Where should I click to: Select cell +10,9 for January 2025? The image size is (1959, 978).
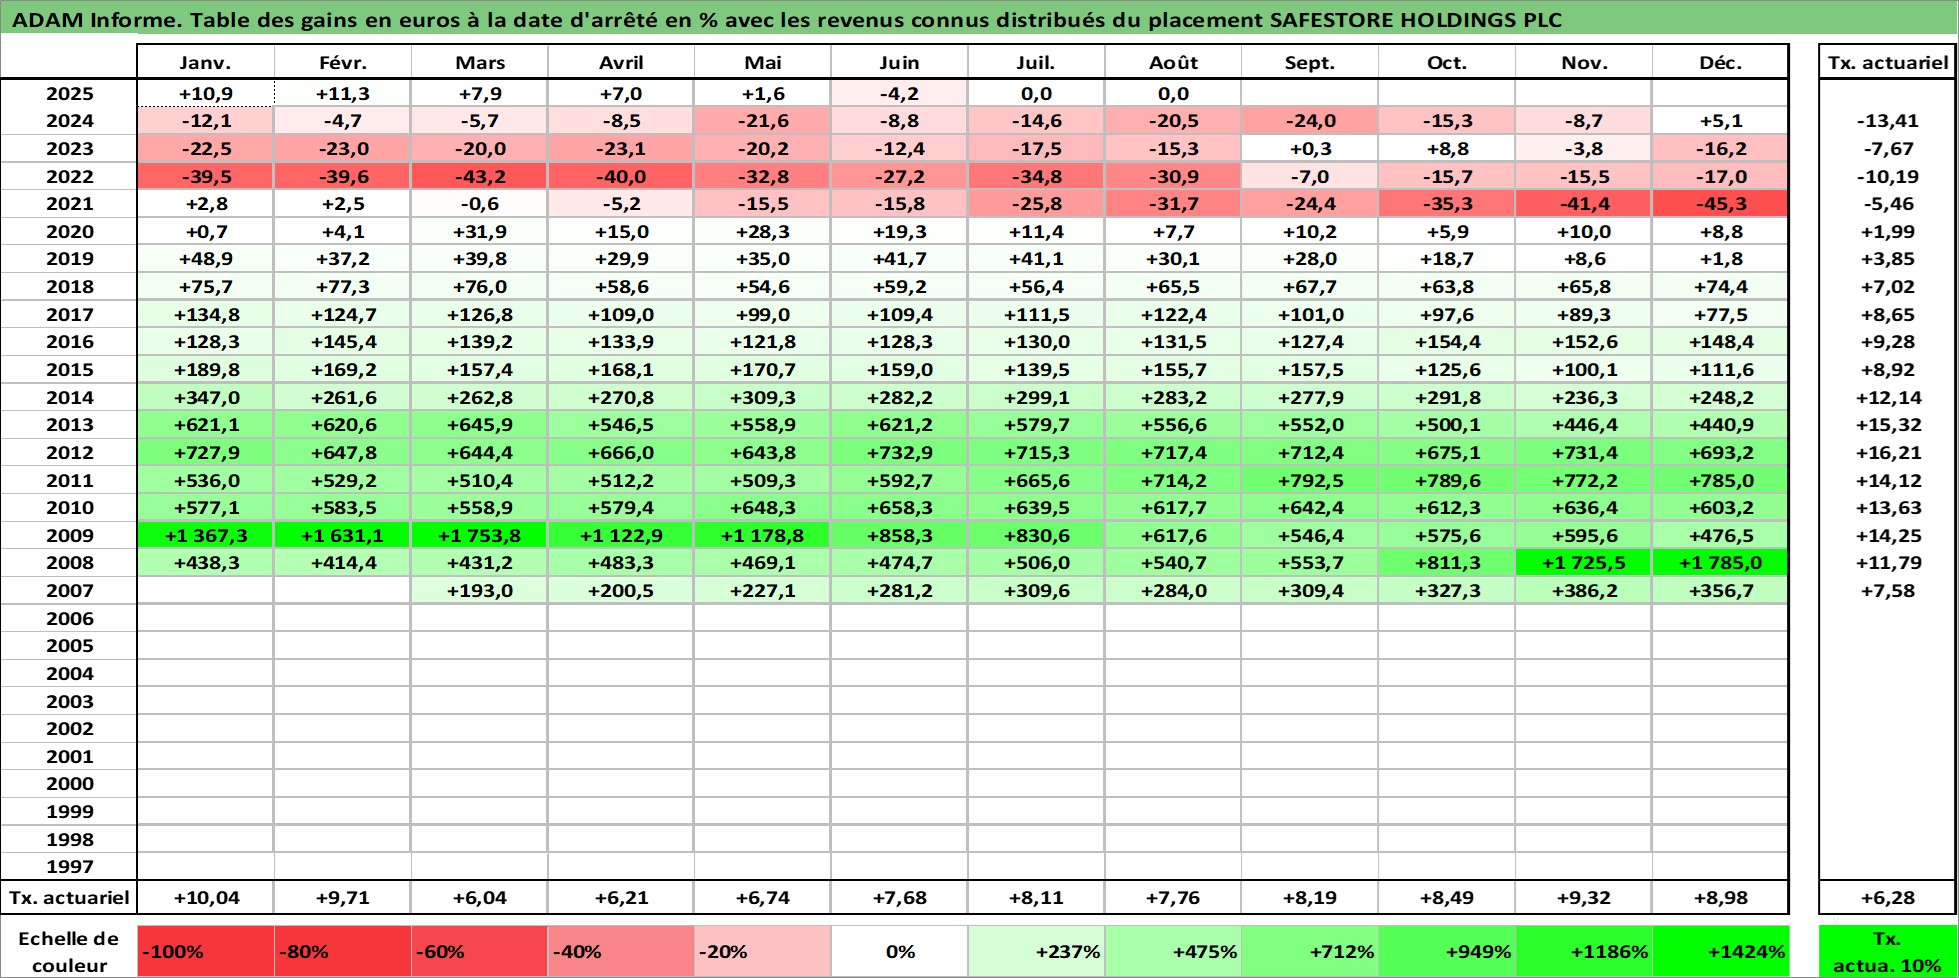coord(205,93)
